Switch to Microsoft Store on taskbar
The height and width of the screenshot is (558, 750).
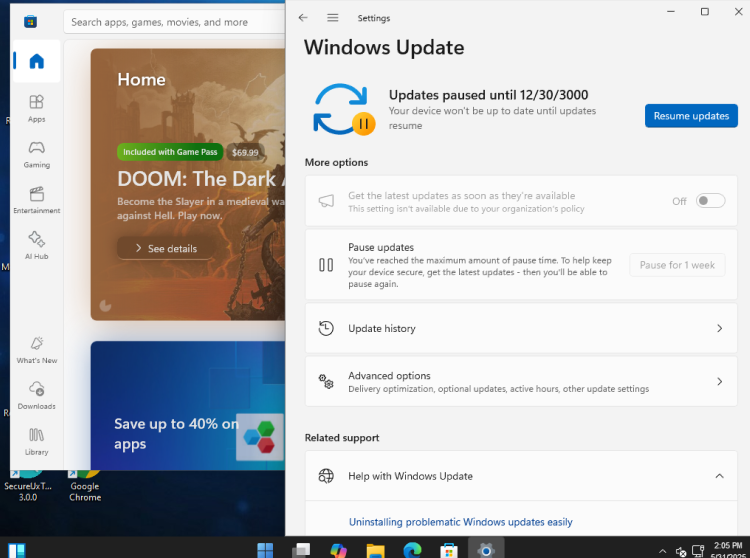(449, 550)
